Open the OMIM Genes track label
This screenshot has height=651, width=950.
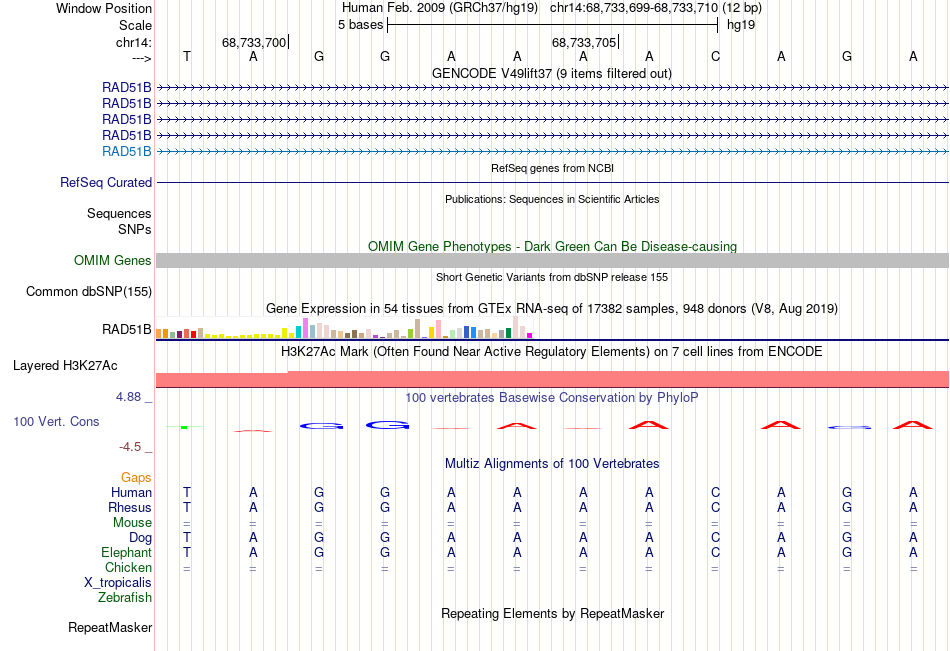pos(113,261)
